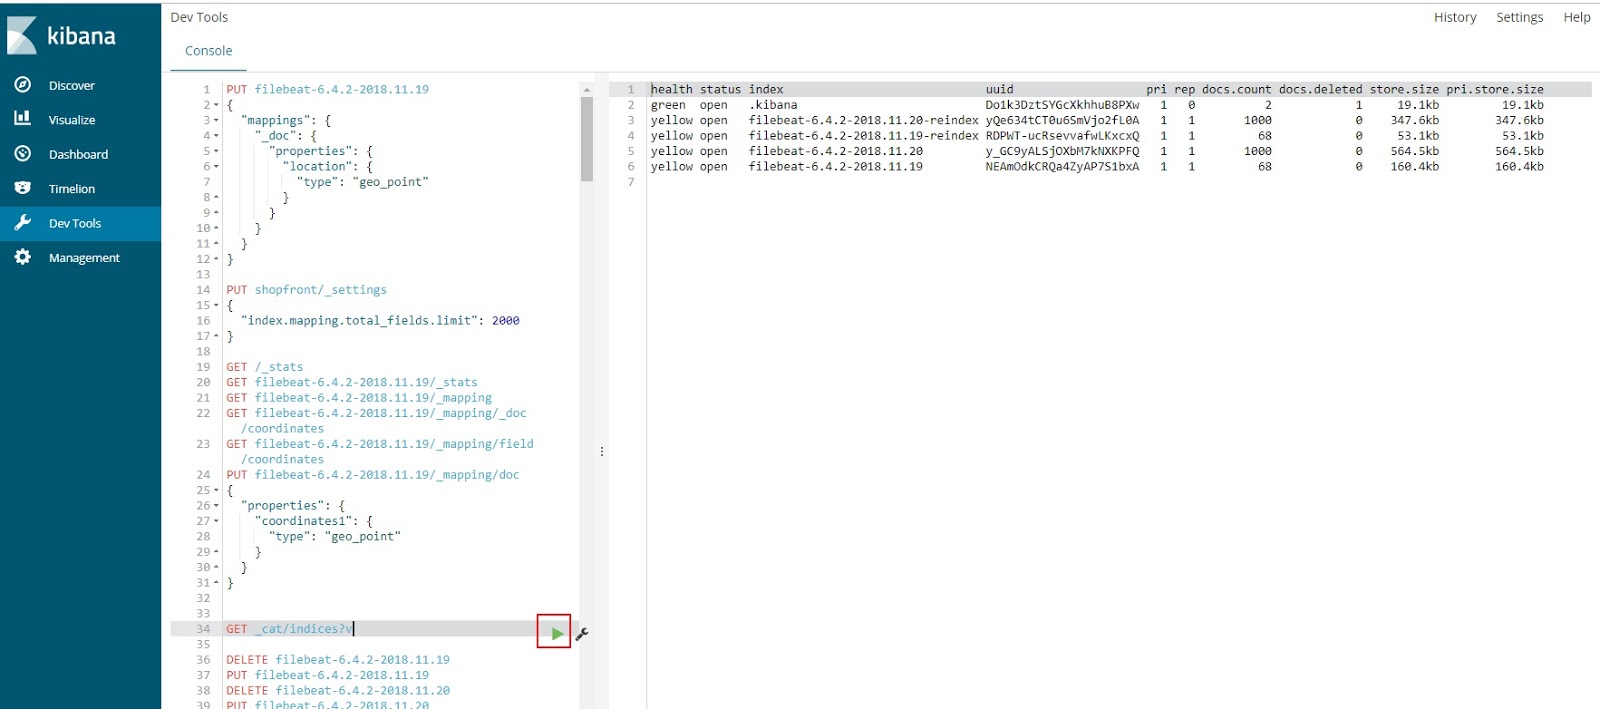Open Discover compass icon in sidebar
Viewport: 1600px width, 709px height.
pos(23,85)
